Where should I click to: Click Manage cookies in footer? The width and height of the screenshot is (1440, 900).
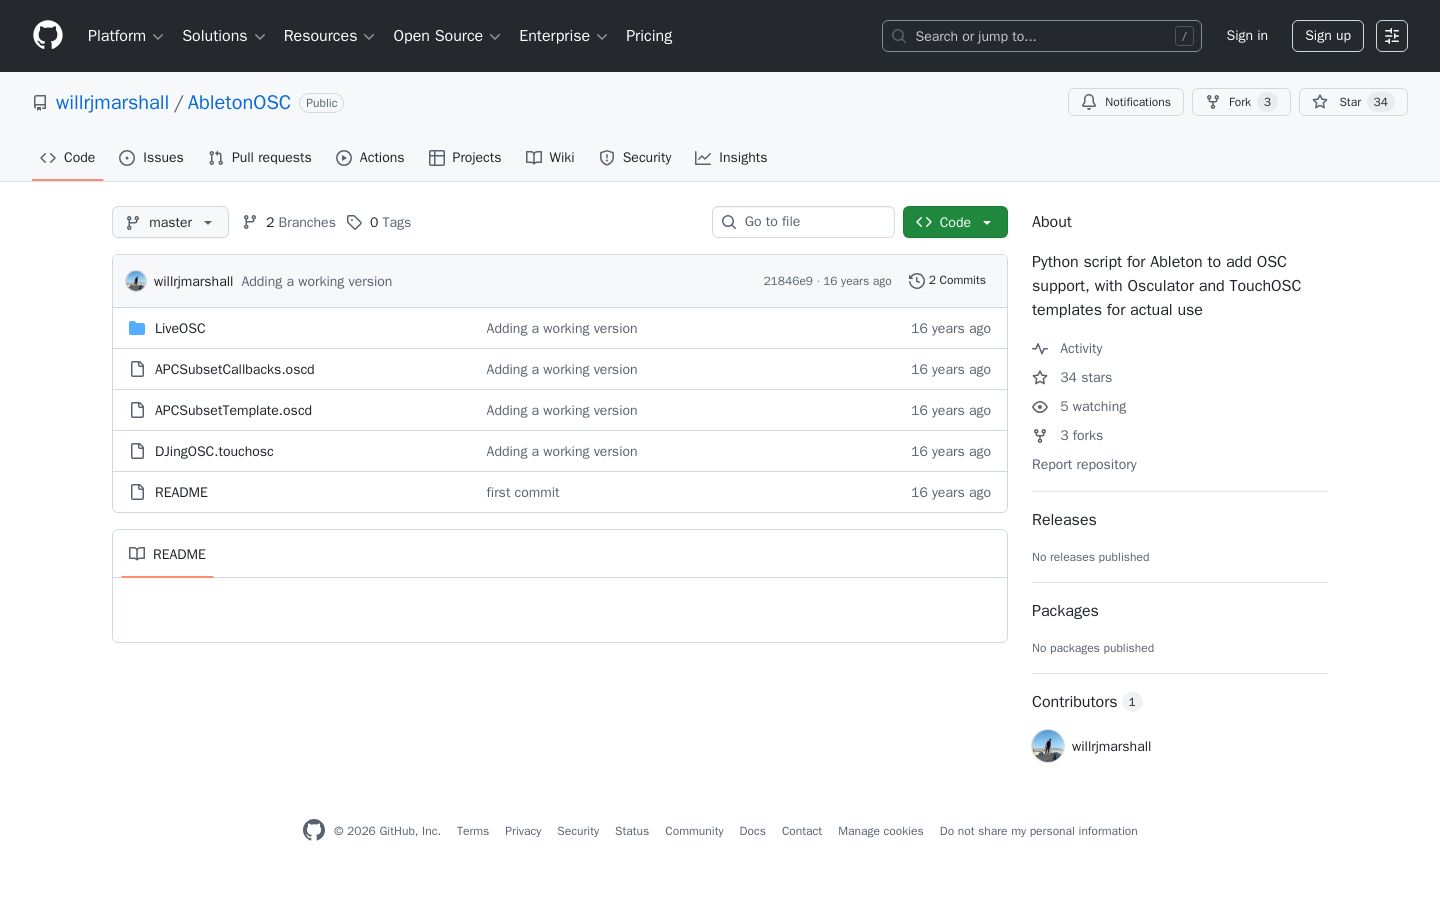881,831
